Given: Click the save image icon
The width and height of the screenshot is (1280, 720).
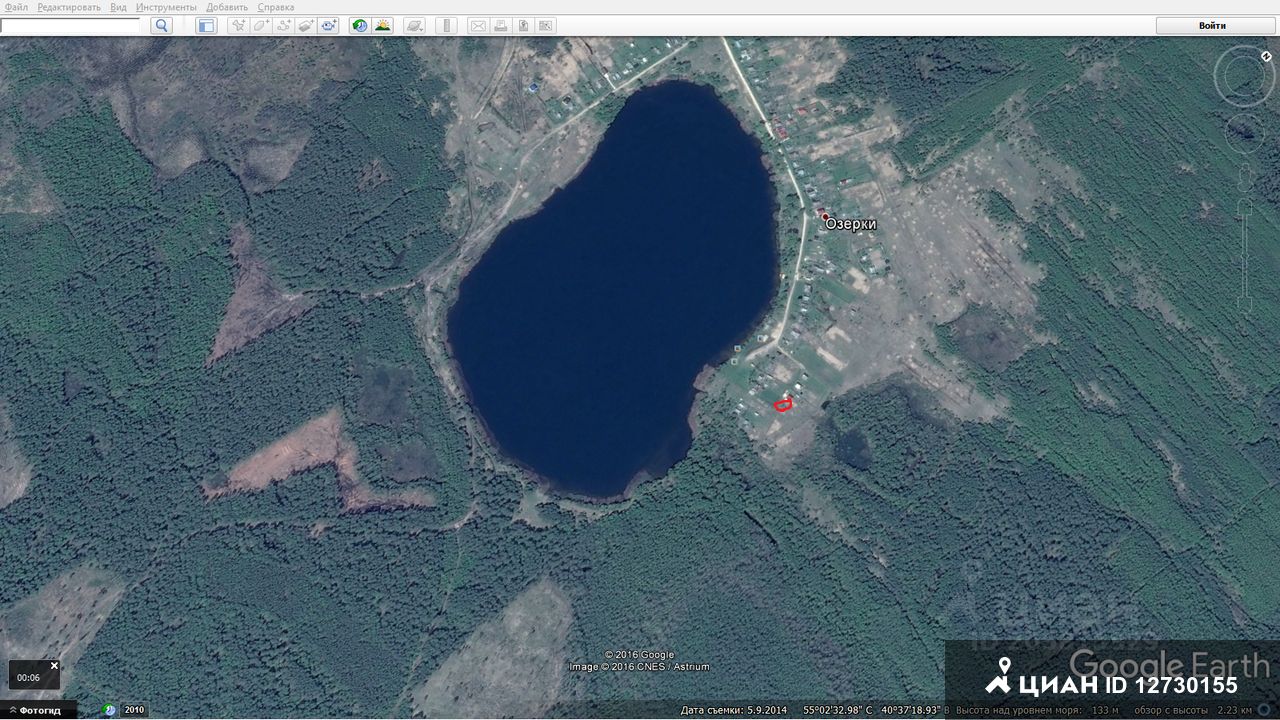Looking at the screenshot, I should point(523,26).
